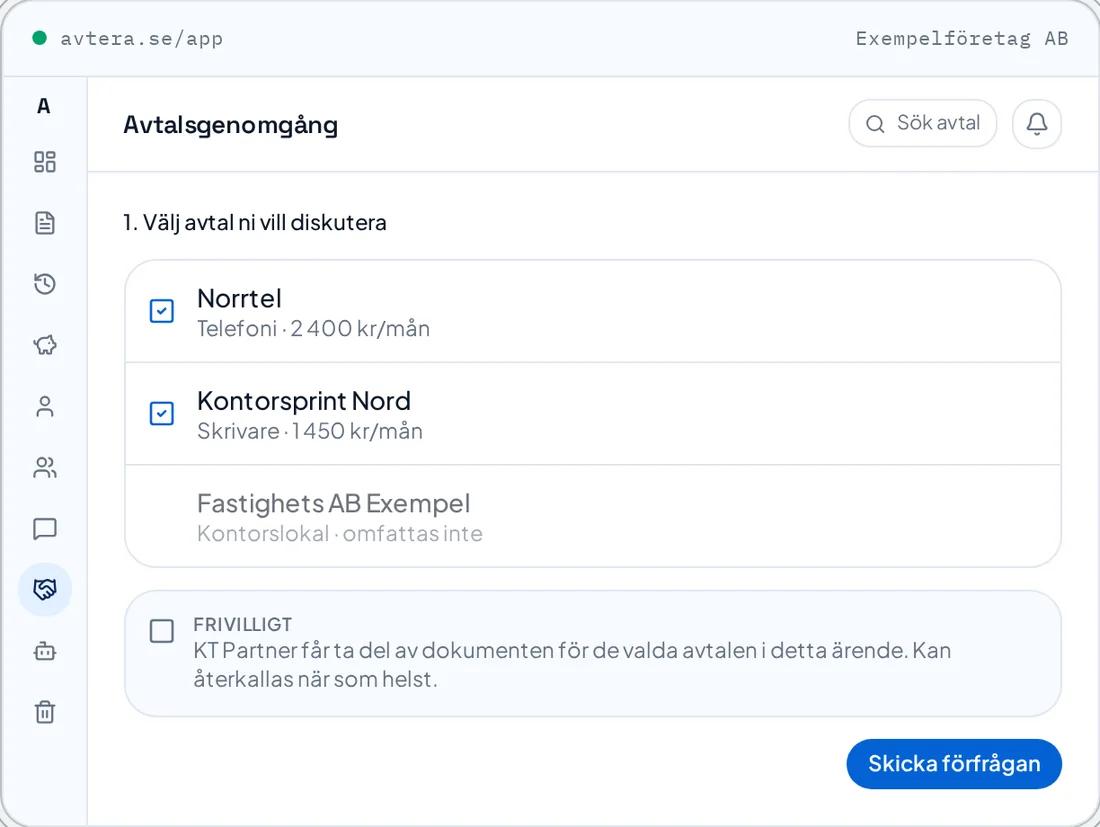Open the documents icon in sidebar
The width and height of the screenshot is (1100, 827).
click(x=45, y=223)
